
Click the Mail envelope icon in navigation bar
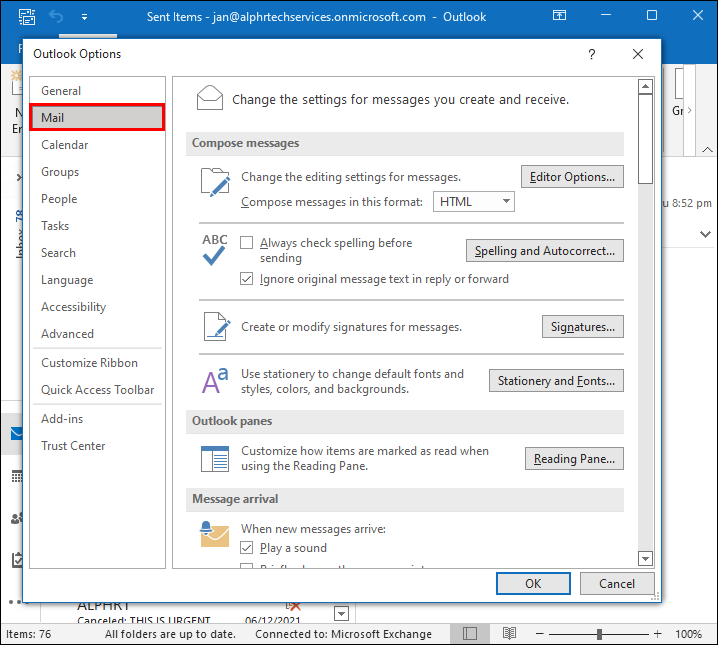16,433
